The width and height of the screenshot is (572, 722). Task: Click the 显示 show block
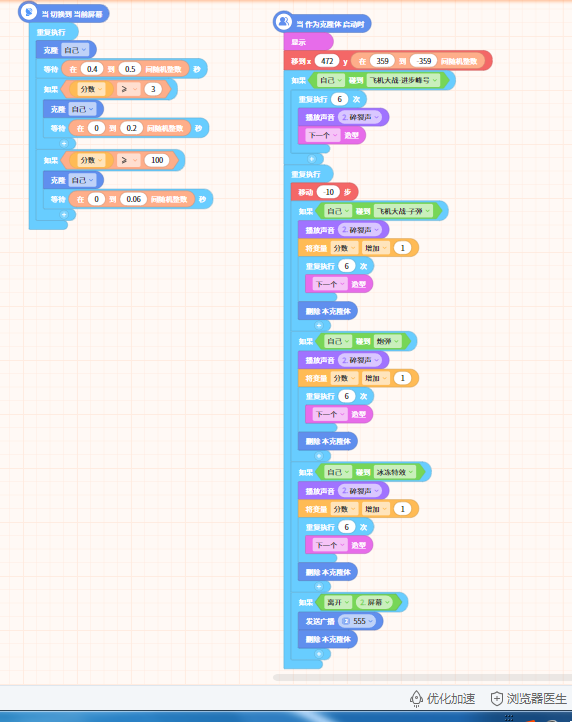(x=308, y=42)
